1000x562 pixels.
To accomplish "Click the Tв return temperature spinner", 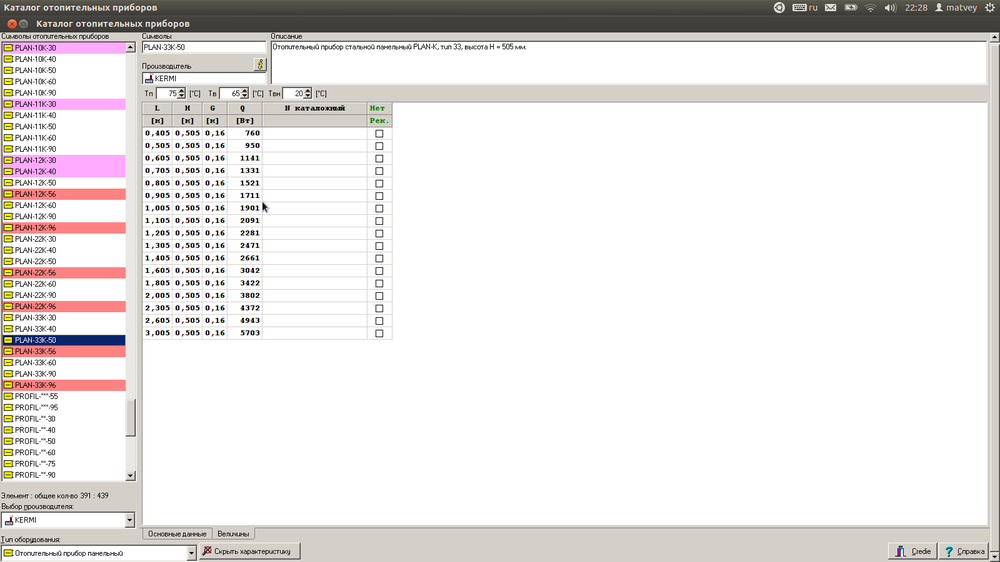I will tap(244, 93).
